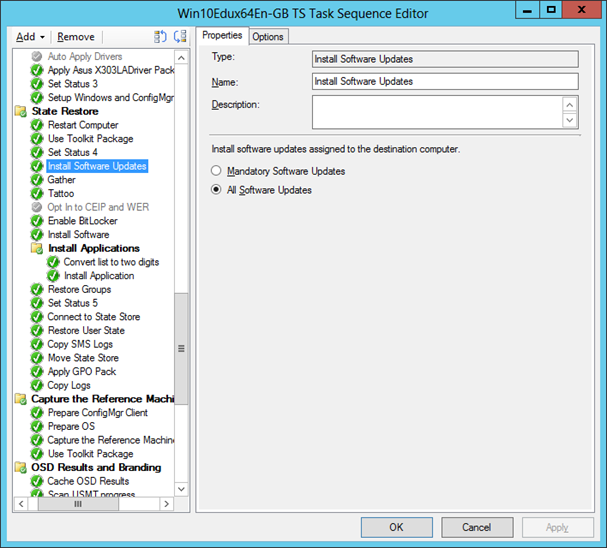The image size is (607, 548).
Task: Click the OSD Results and Branding folder icon
Action: 22,467
